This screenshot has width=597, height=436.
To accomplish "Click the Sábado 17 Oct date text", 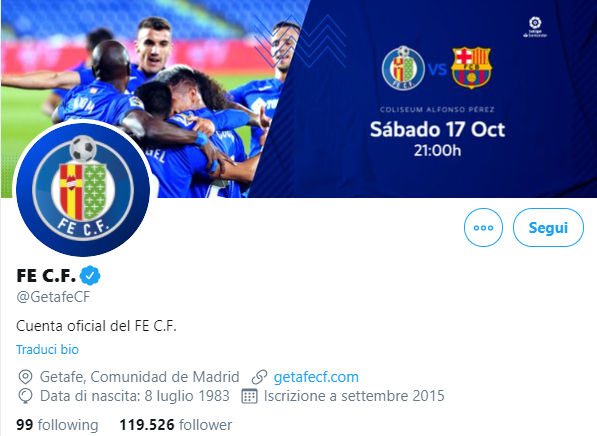I will pos(437,129).
